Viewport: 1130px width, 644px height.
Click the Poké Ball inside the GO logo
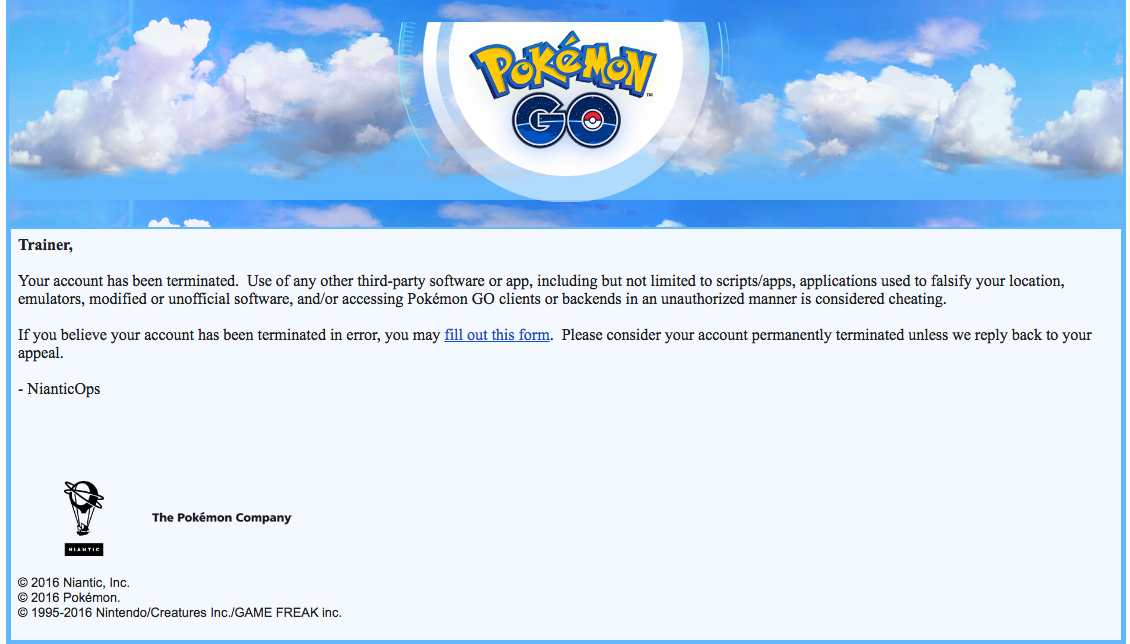tap(598, 124)
